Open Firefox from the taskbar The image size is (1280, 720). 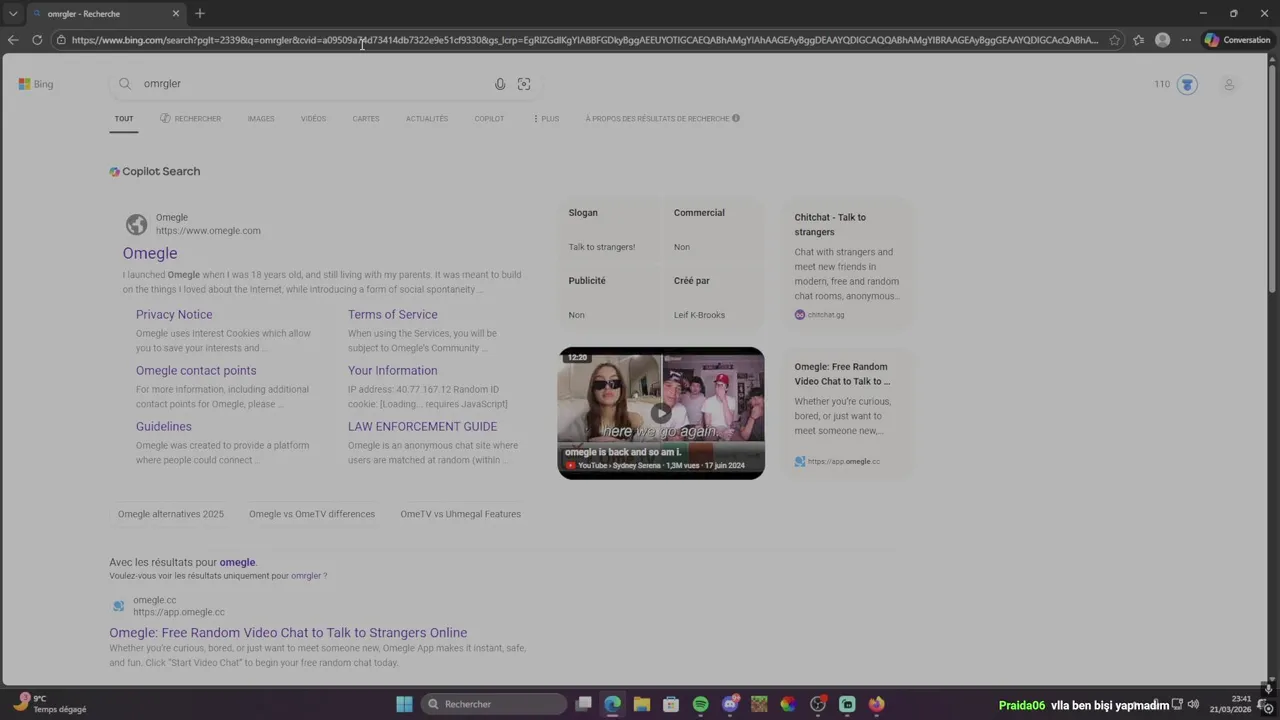tap(876, 704)
